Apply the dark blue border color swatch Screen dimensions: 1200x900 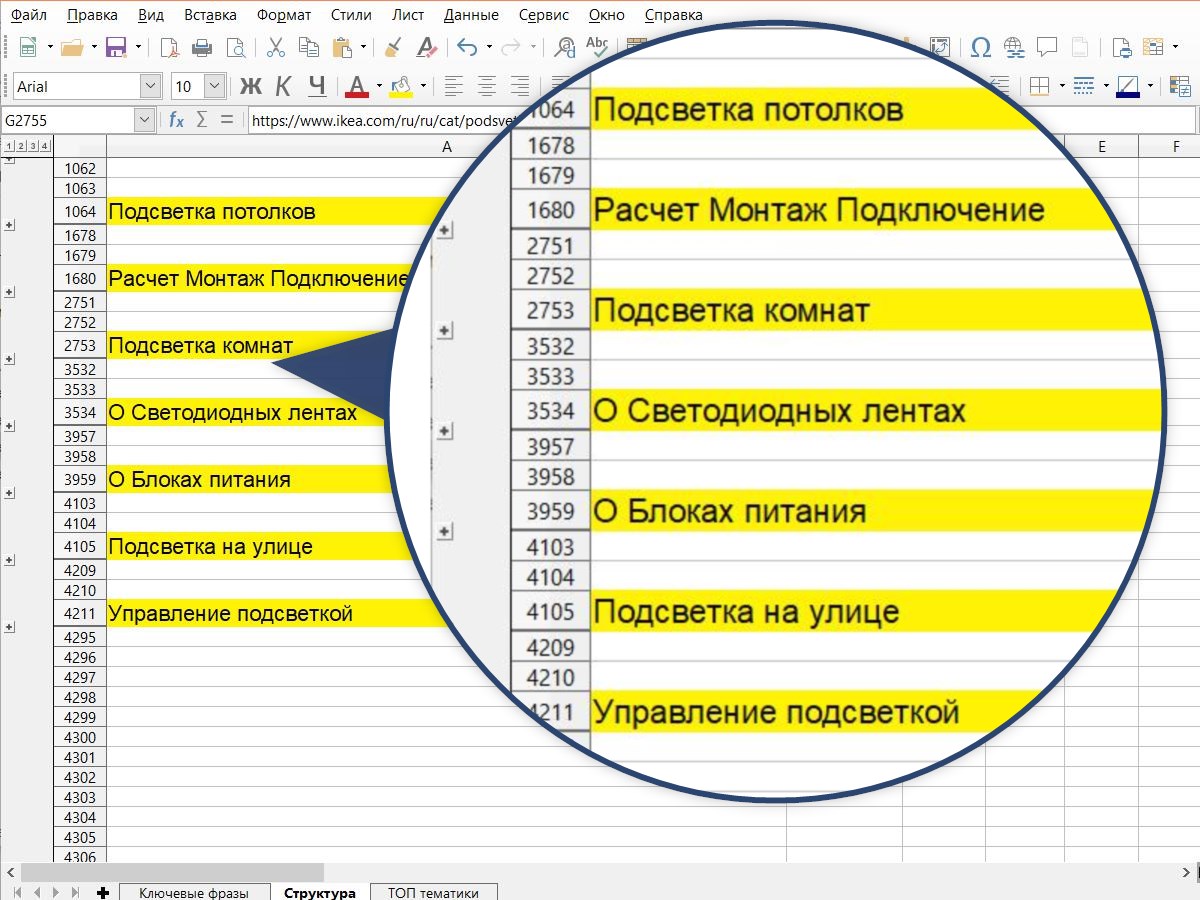(x=1128, y=86)
